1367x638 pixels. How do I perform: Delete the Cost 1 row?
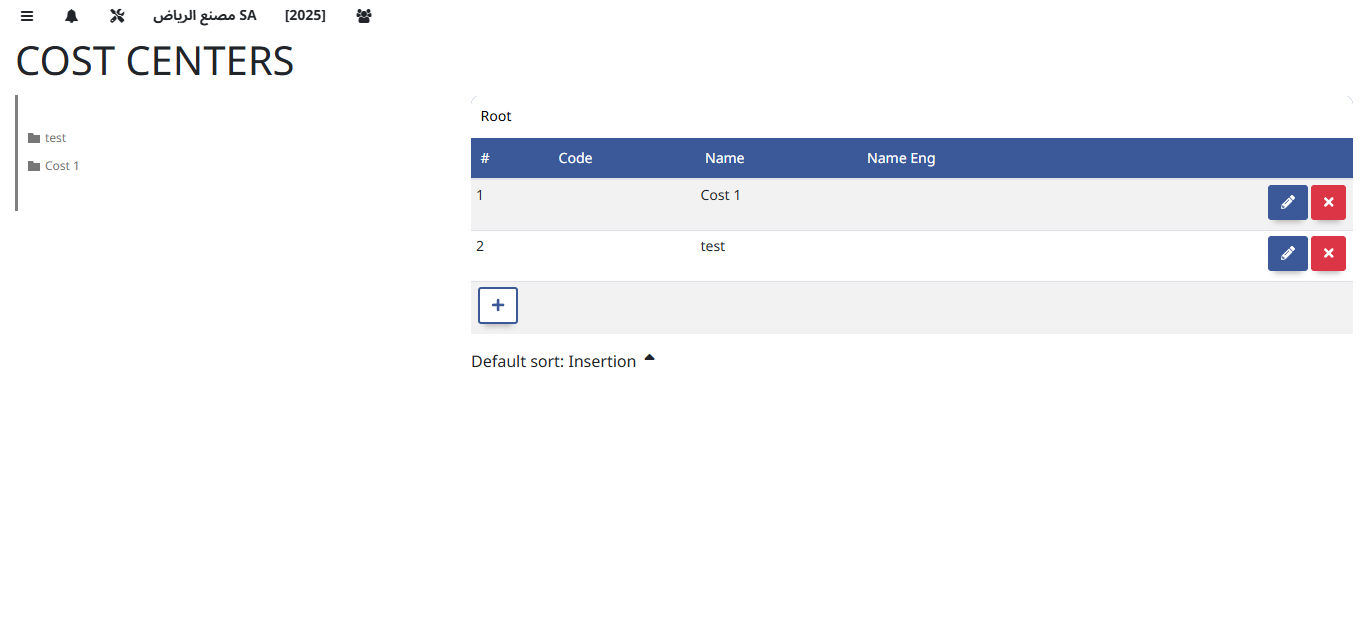pos(1328,202)
